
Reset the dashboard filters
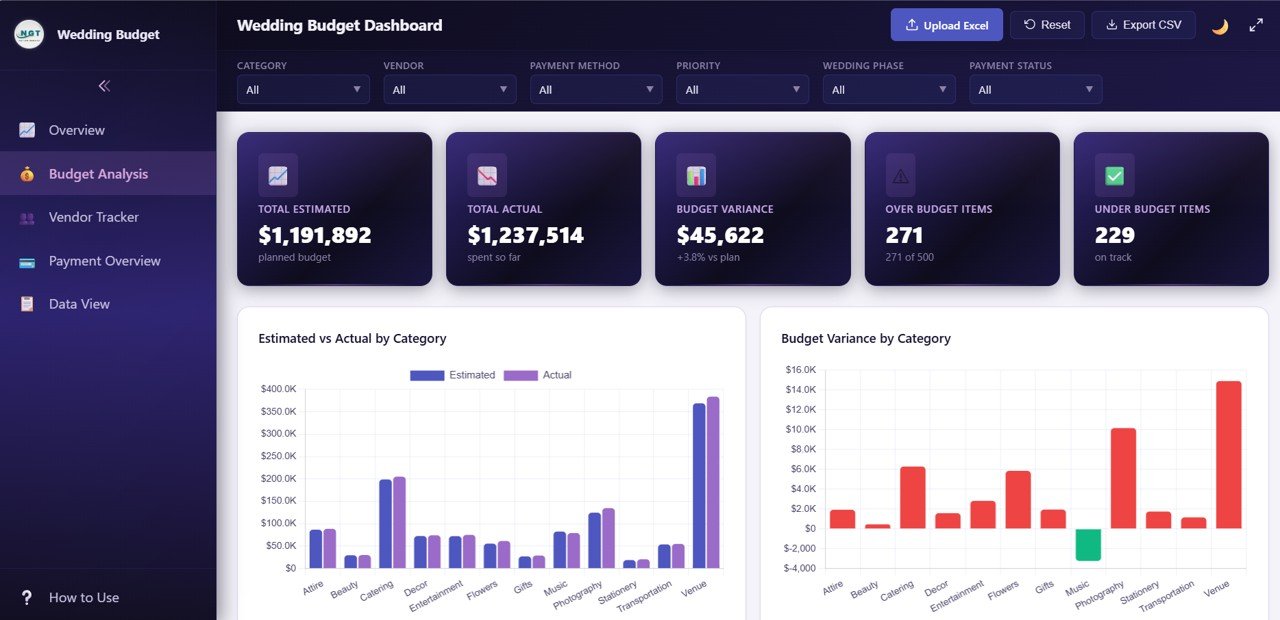pos(1047,25)
